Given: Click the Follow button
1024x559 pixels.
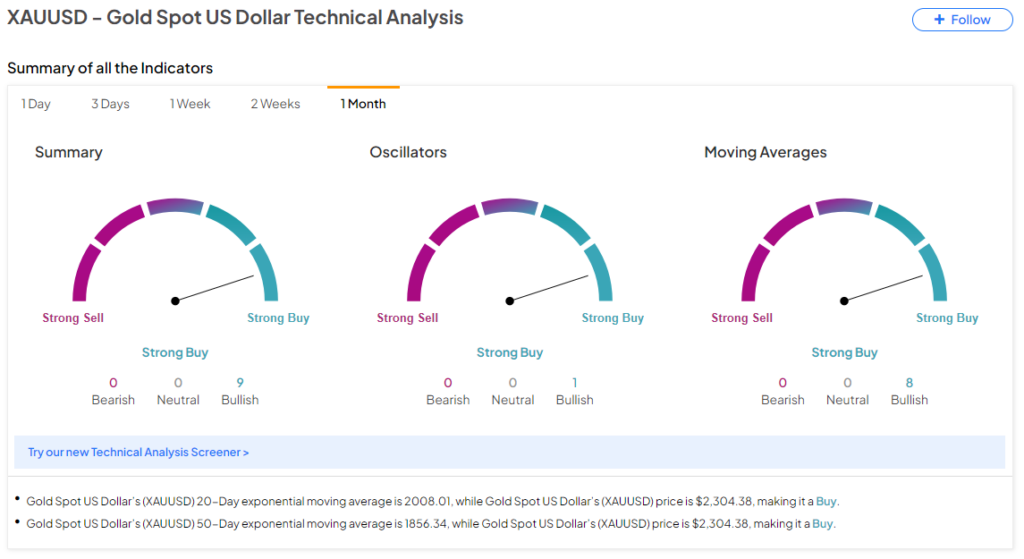Looking at the screenshot, I should tap(962, 20).
